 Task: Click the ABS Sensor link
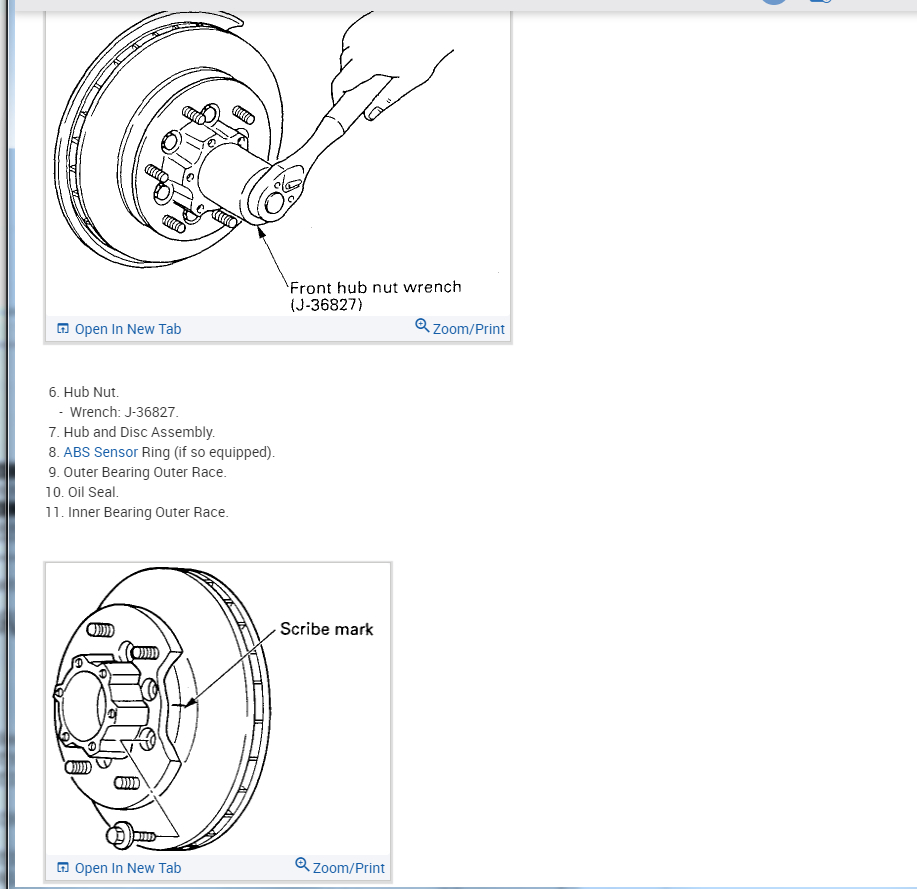(x=101, y=452)
